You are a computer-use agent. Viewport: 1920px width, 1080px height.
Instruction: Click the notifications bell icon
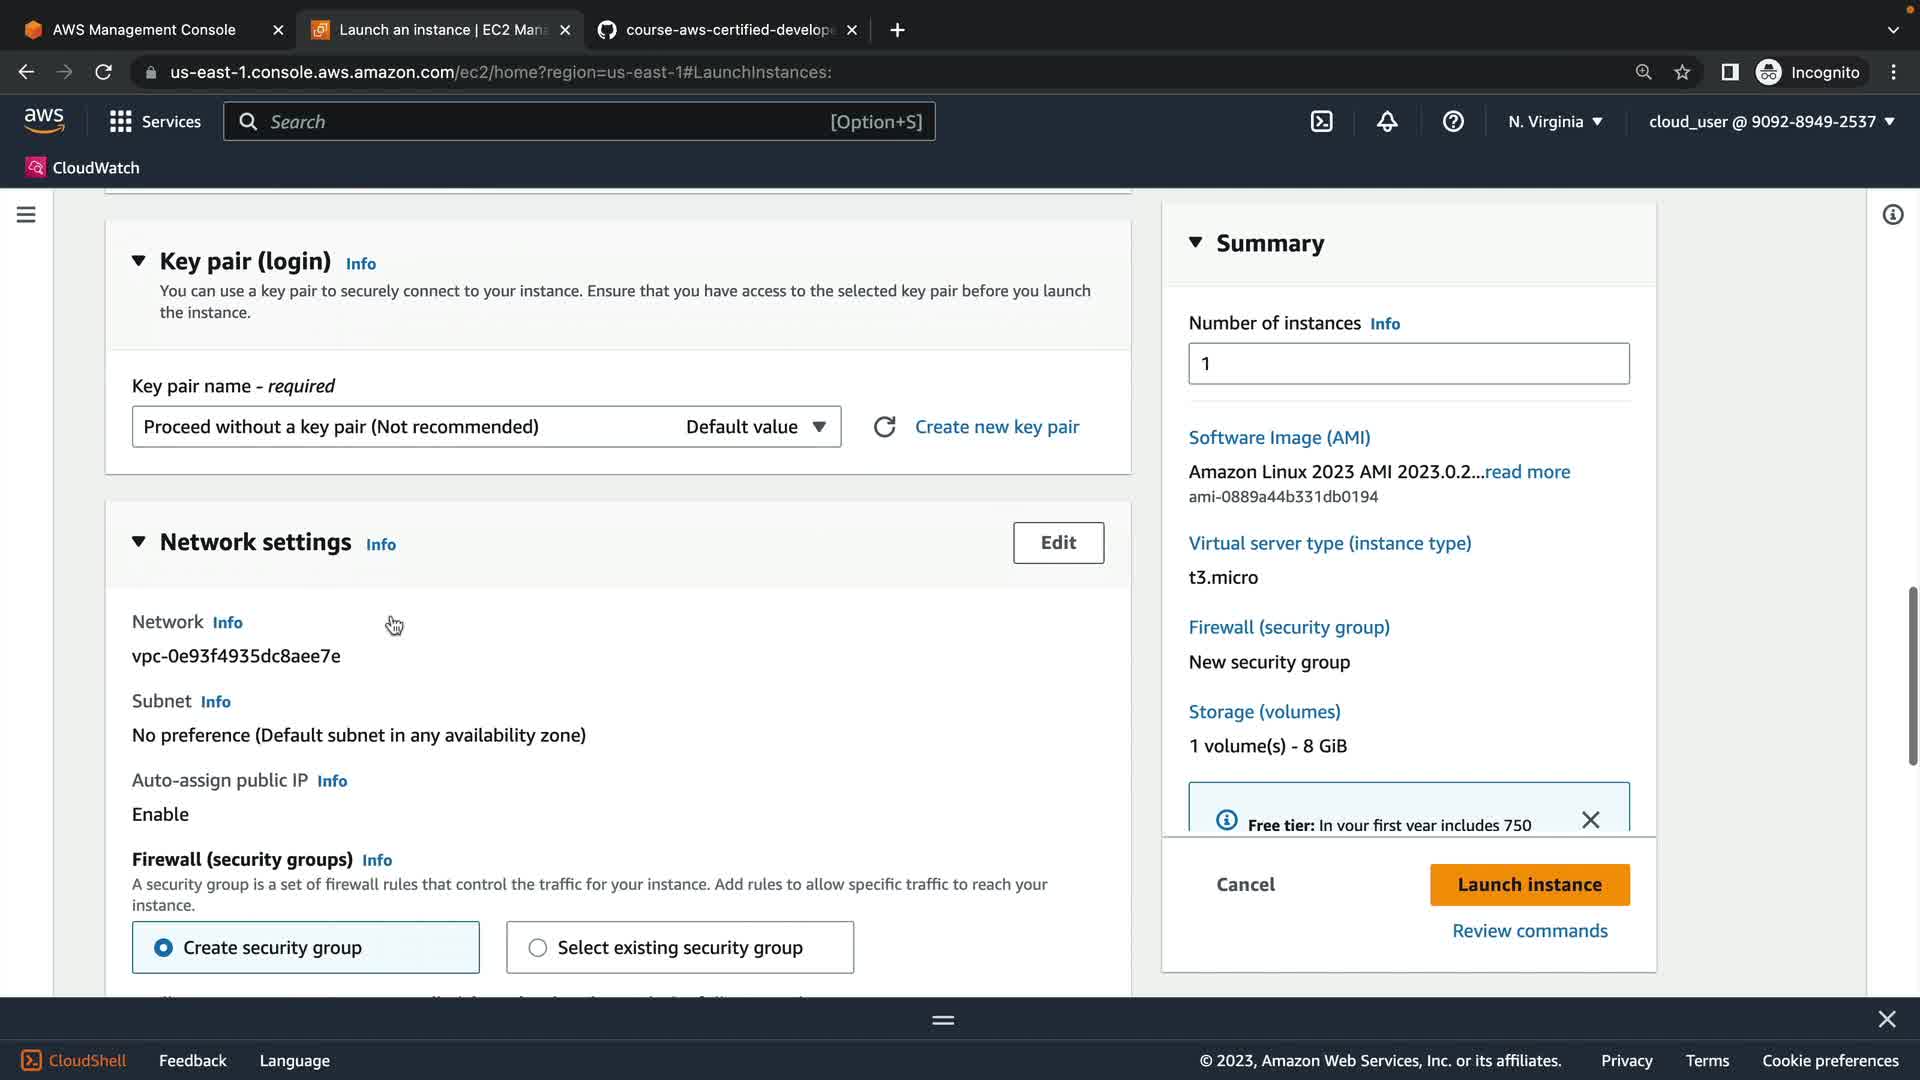(x=1387, y=122)
